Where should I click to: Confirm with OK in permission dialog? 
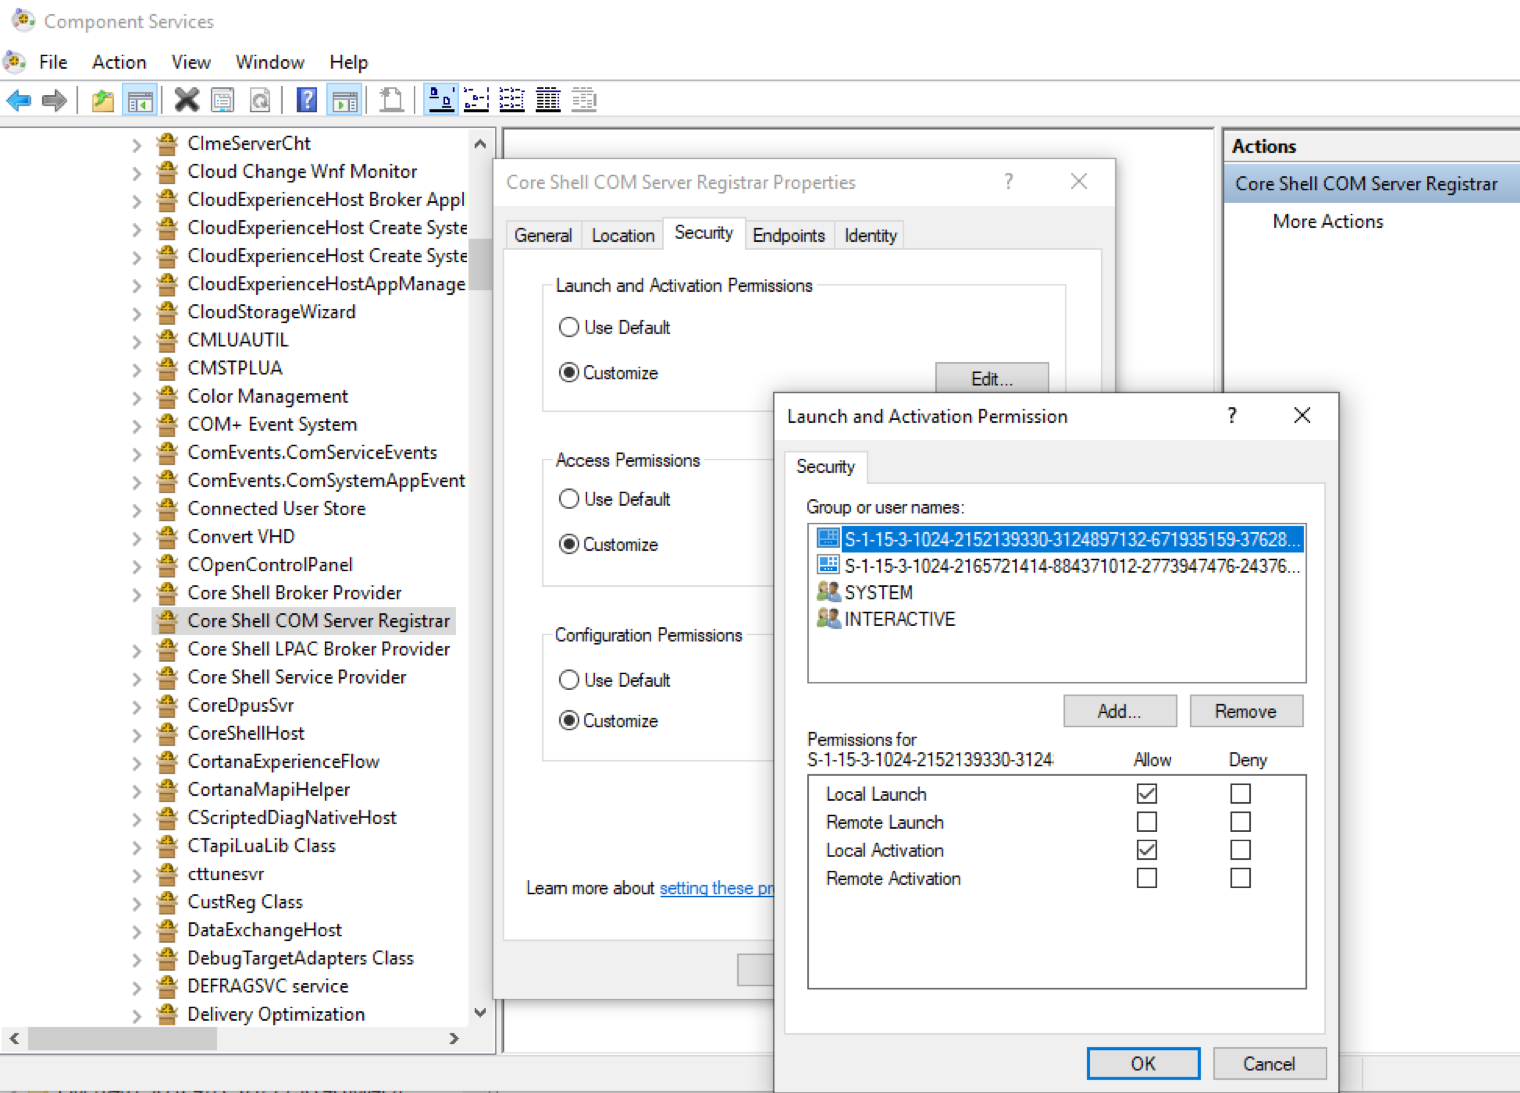pyautogui.click(x=1143, y=1064)
